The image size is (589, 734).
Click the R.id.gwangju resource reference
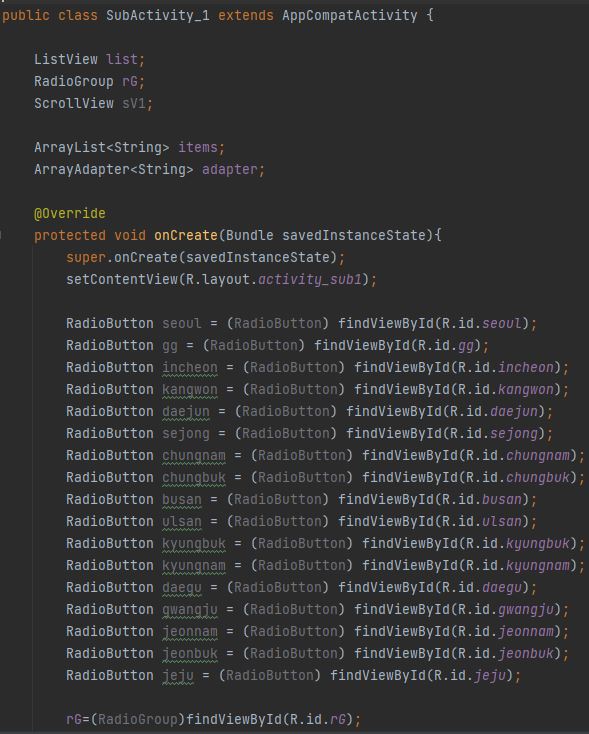(506, 609)
